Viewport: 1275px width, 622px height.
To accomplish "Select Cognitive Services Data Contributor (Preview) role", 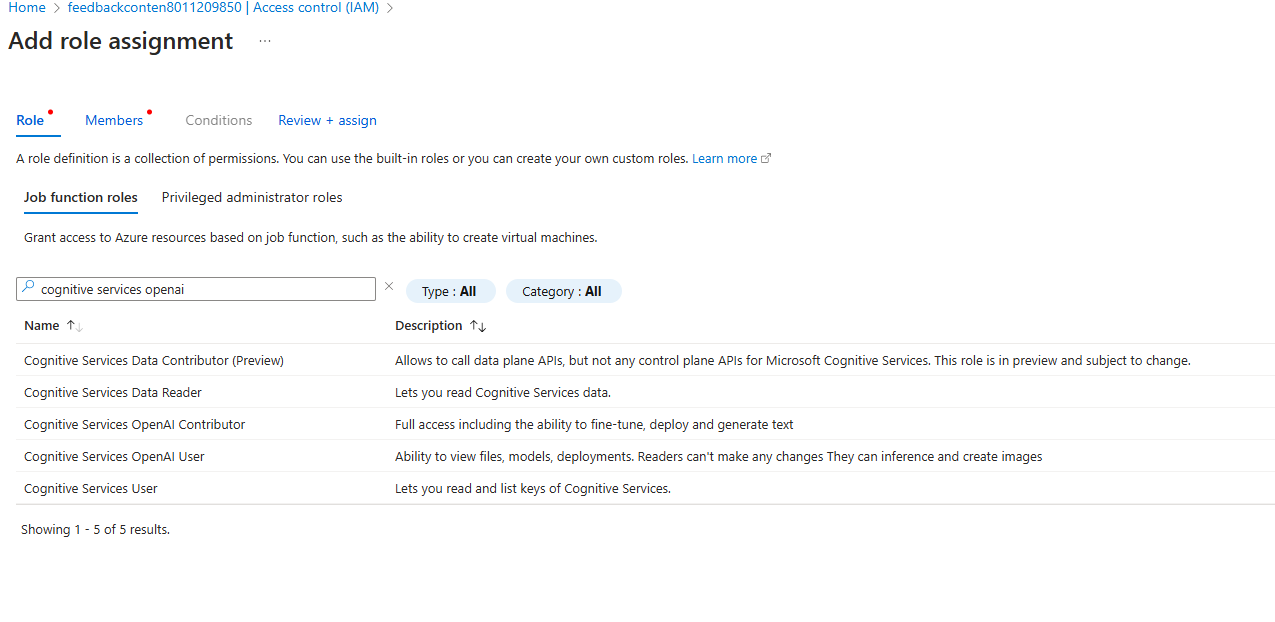I will (x=154, y=360).
